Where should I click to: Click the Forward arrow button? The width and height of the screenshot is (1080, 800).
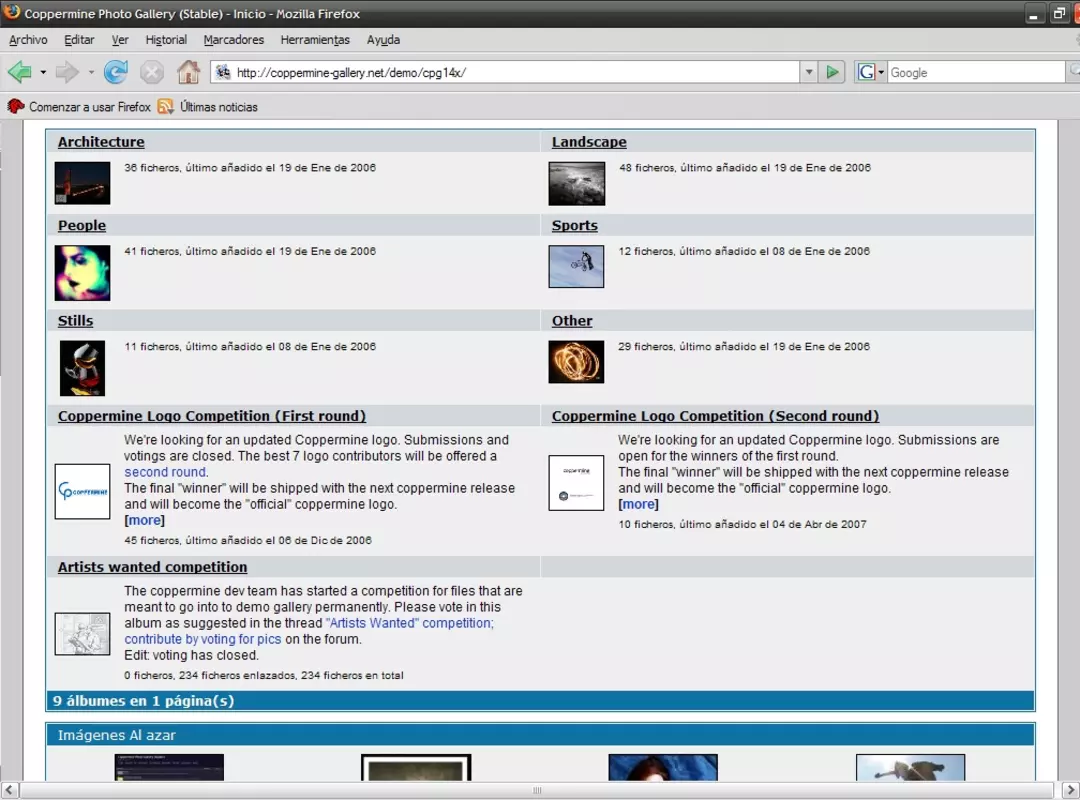coord(67,72)
